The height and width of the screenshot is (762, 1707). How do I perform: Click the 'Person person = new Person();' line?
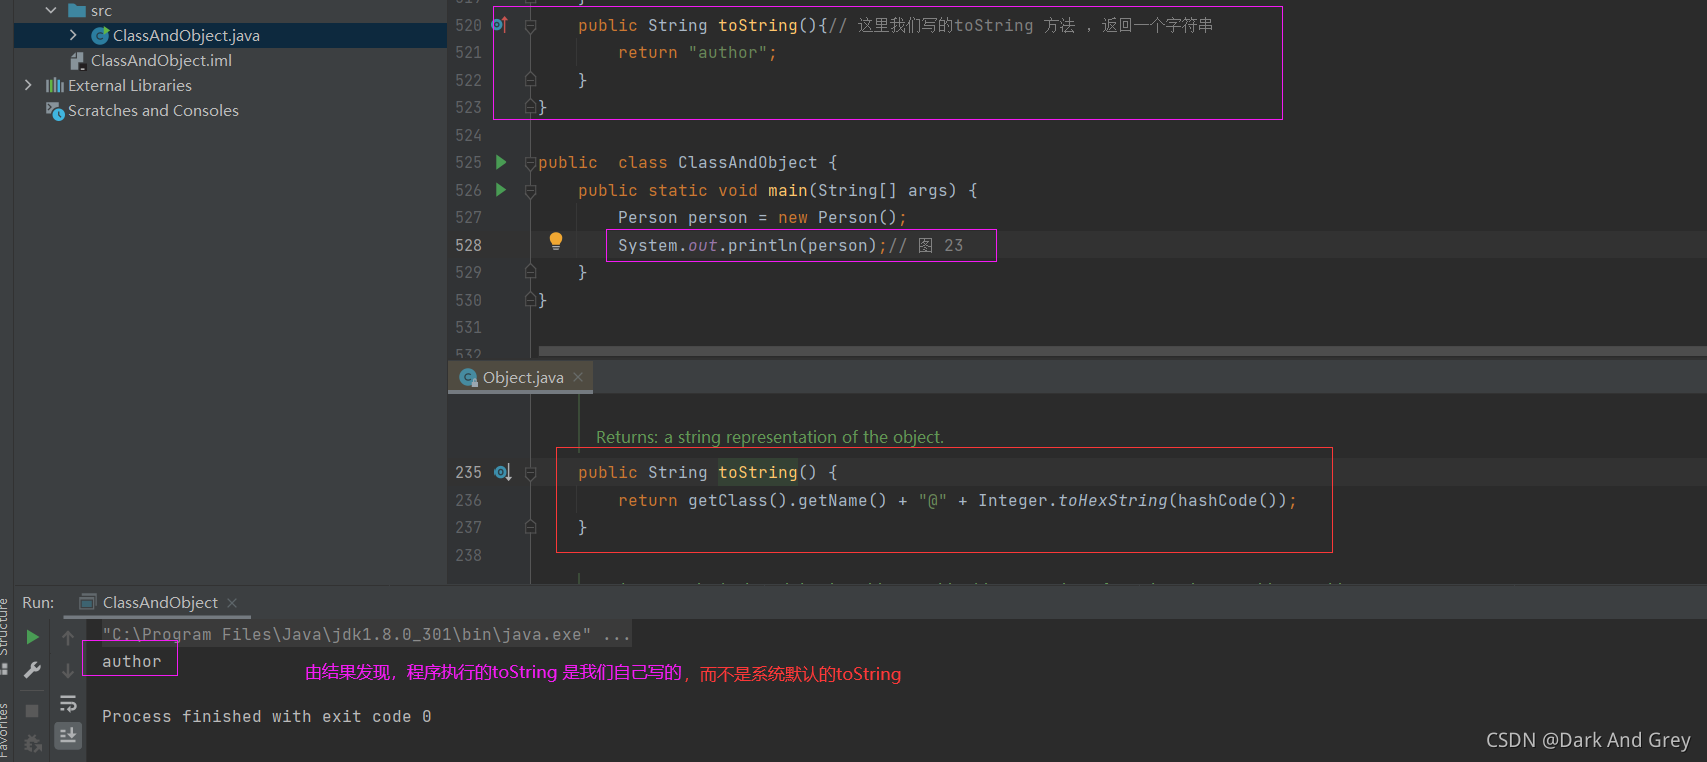[x=762, y=217]
